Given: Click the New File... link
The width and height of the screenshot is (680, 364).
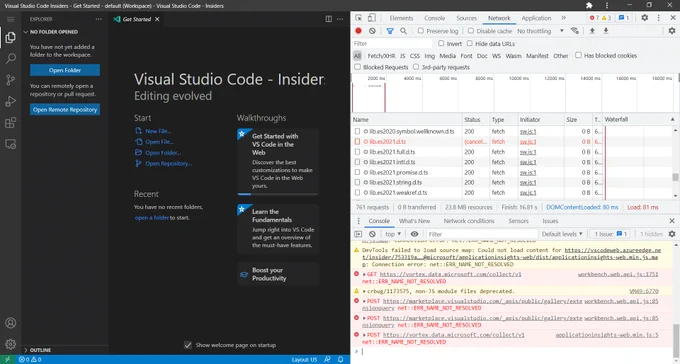Looking at the screenshot, I should point(158,131).
